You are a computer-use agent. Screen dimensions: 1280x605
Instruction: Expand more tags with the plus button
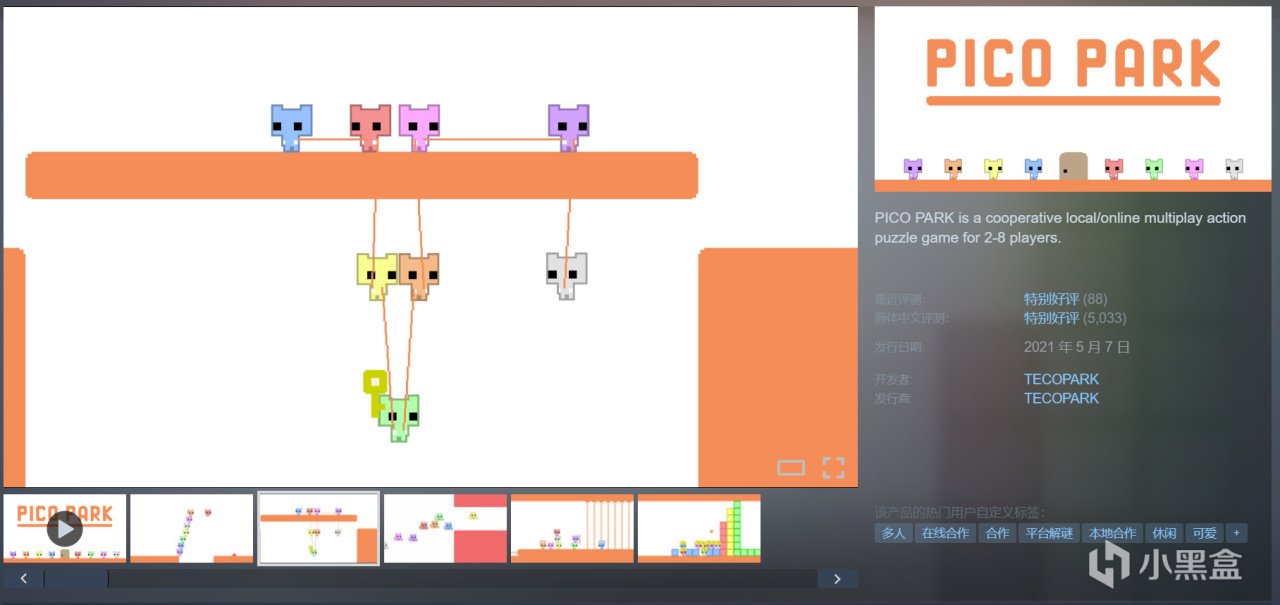[1237, 533]
